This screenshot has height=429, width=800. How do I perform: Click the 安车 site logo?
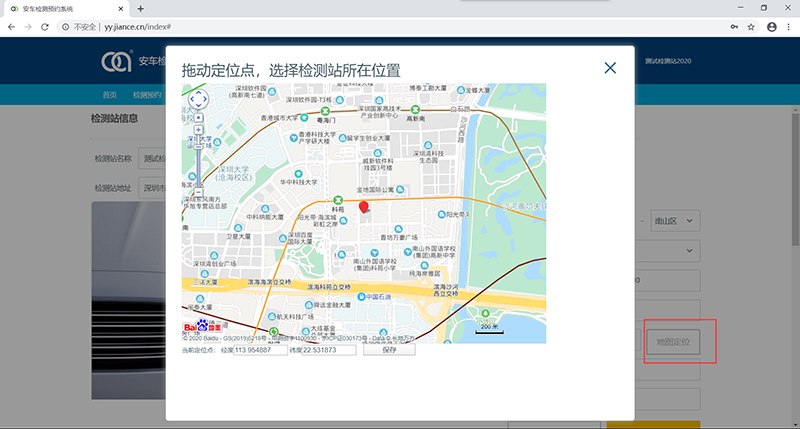[x=117, y=62]
